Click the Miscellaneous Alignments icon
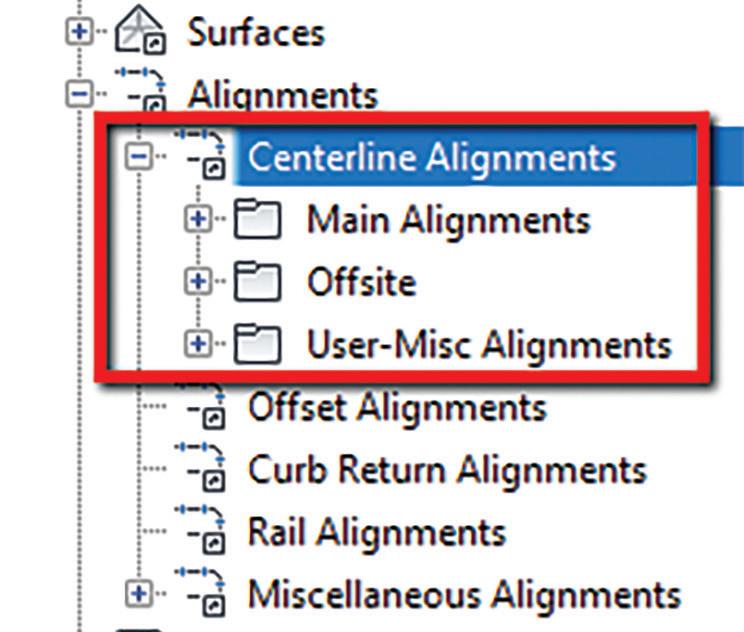The height and width of the screenshot is (632, 744). pyautogui.click(x=200, y=592)
